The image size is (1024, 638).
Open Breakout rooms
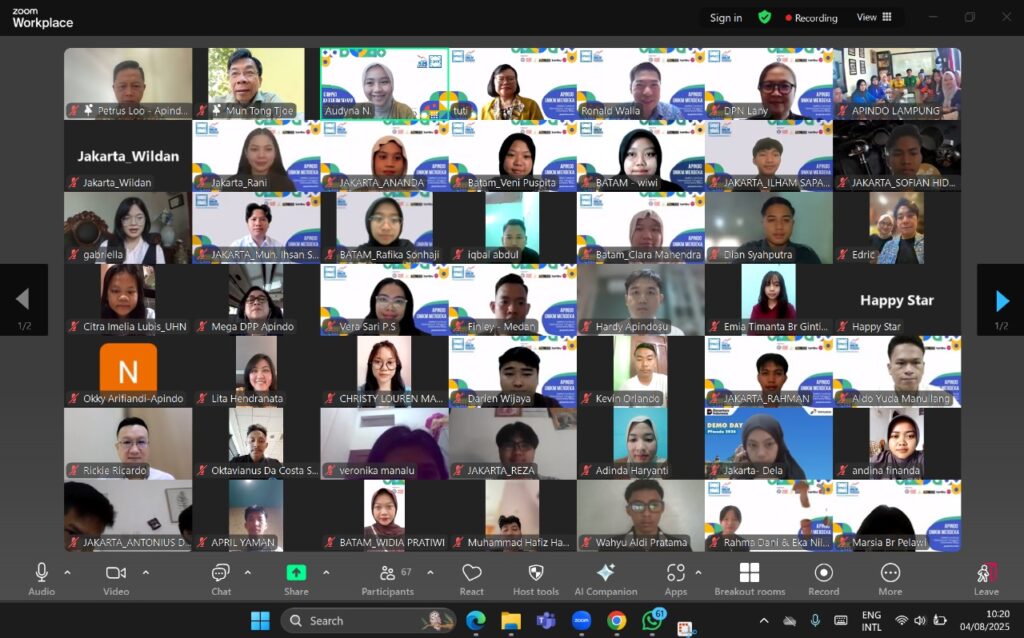[x=750, y=577]
